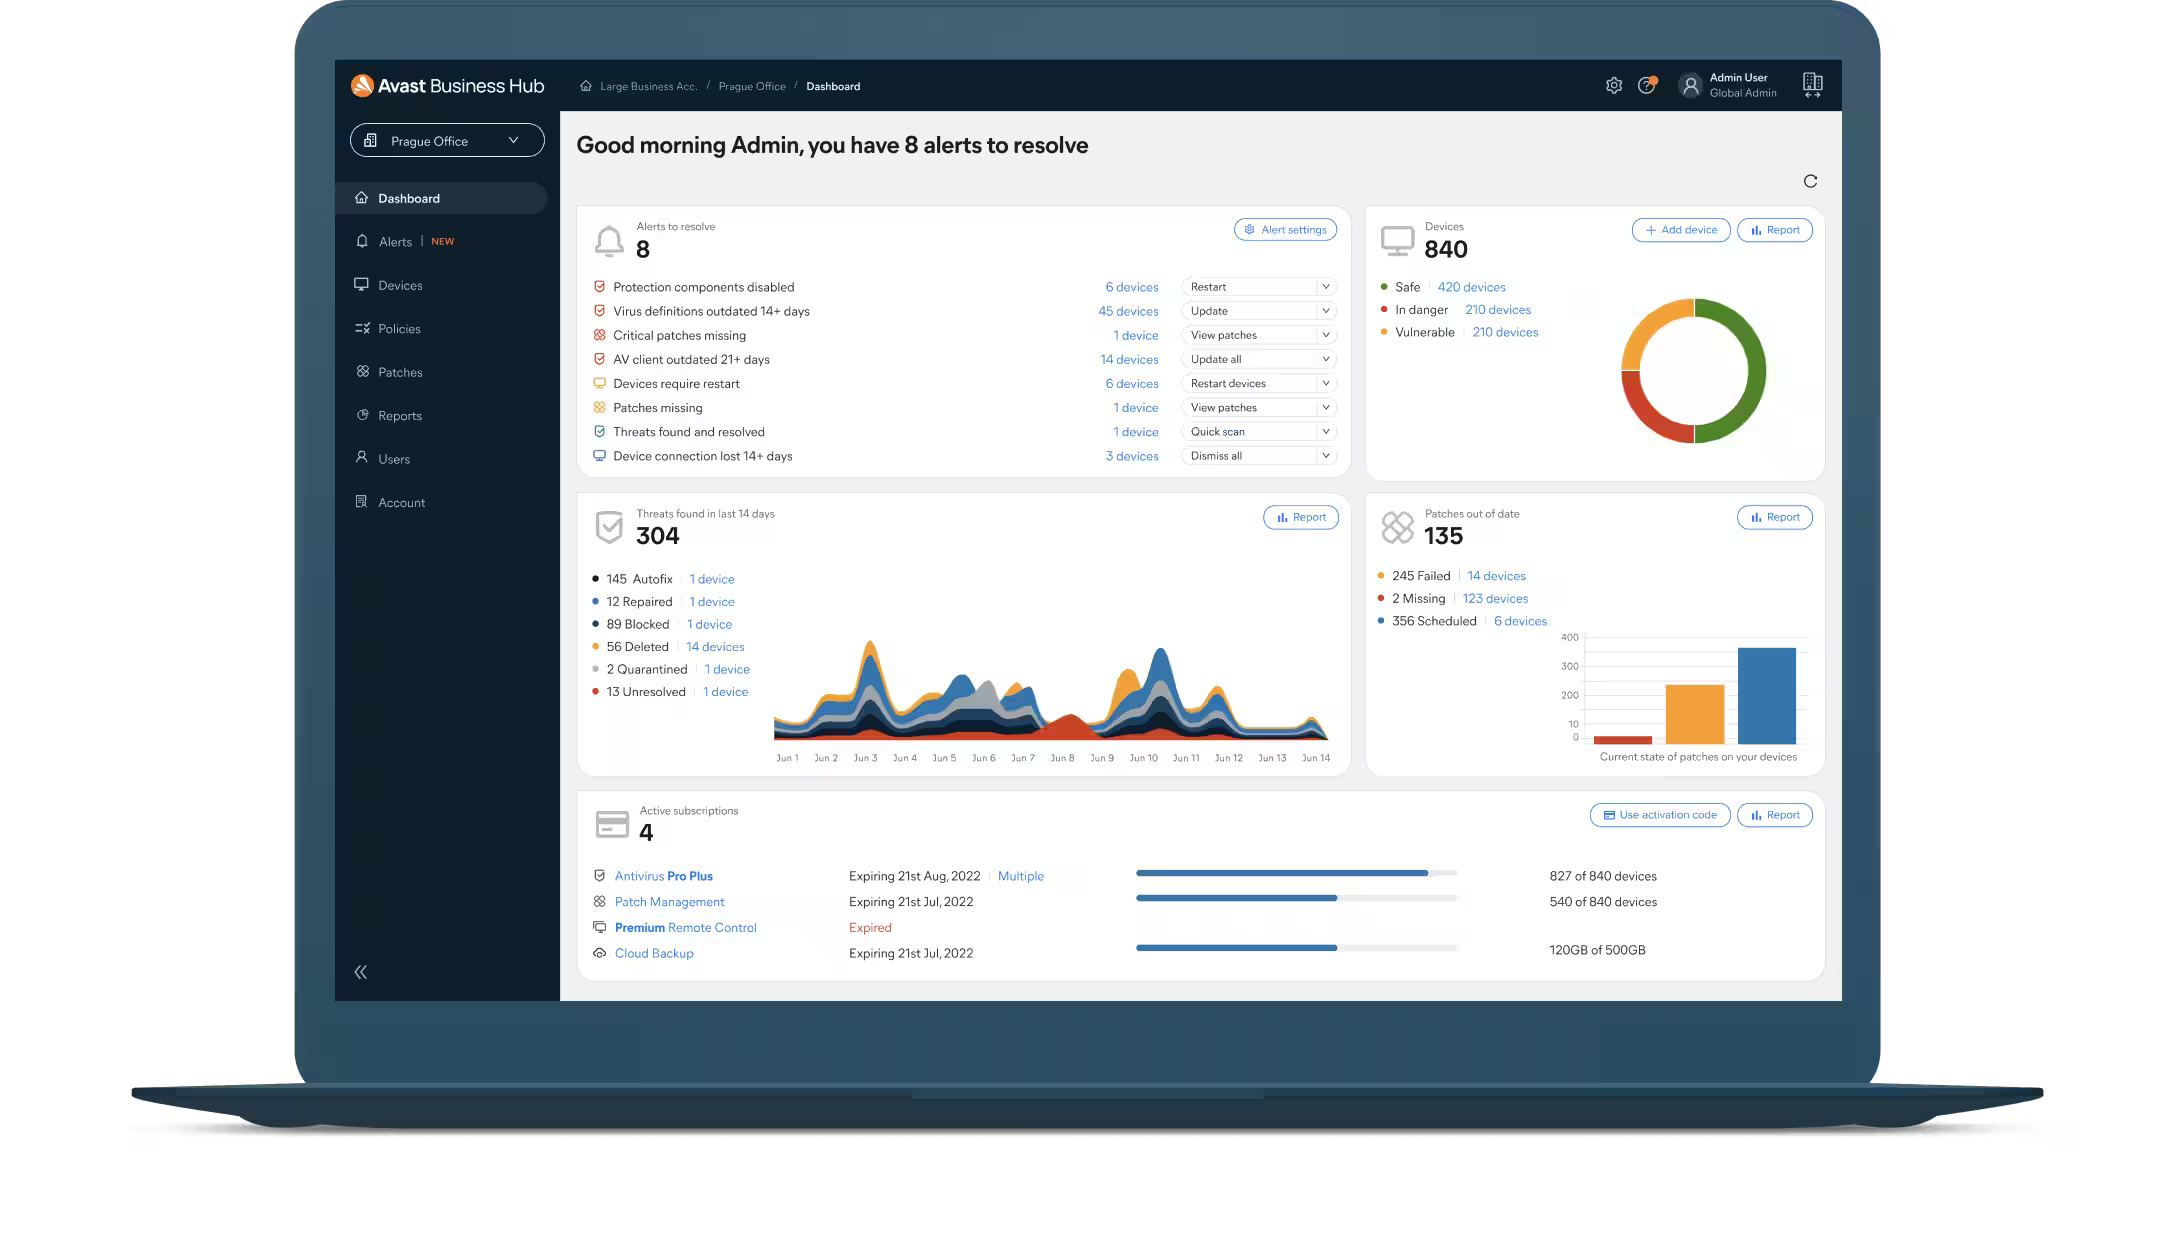Viewport: 2176px width, 1246px height.
Task: Click the Avast Business Hub logo
Action: click(447, 86)
